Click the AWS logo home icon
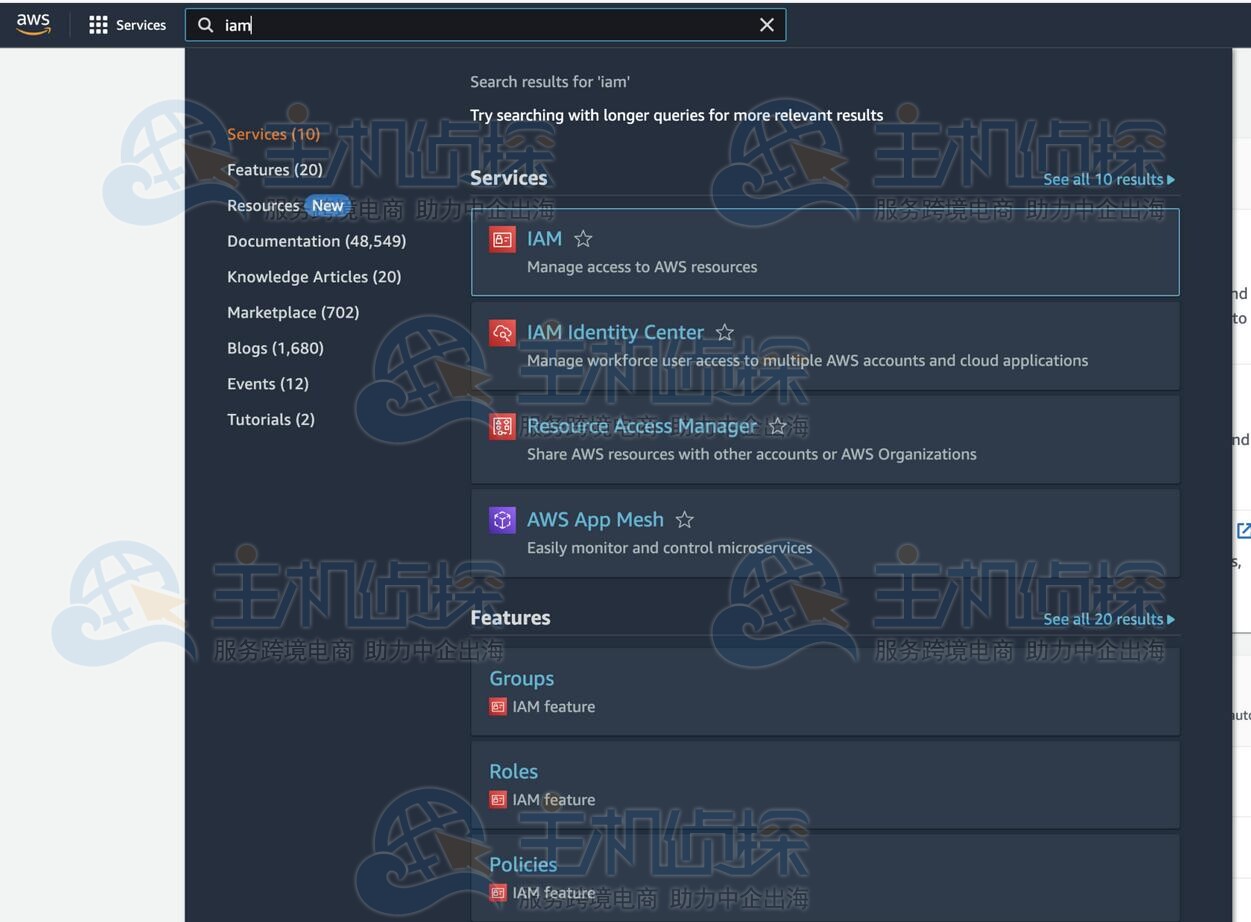The width and height of the screenshot is (1251, 922). coord(33,25)
